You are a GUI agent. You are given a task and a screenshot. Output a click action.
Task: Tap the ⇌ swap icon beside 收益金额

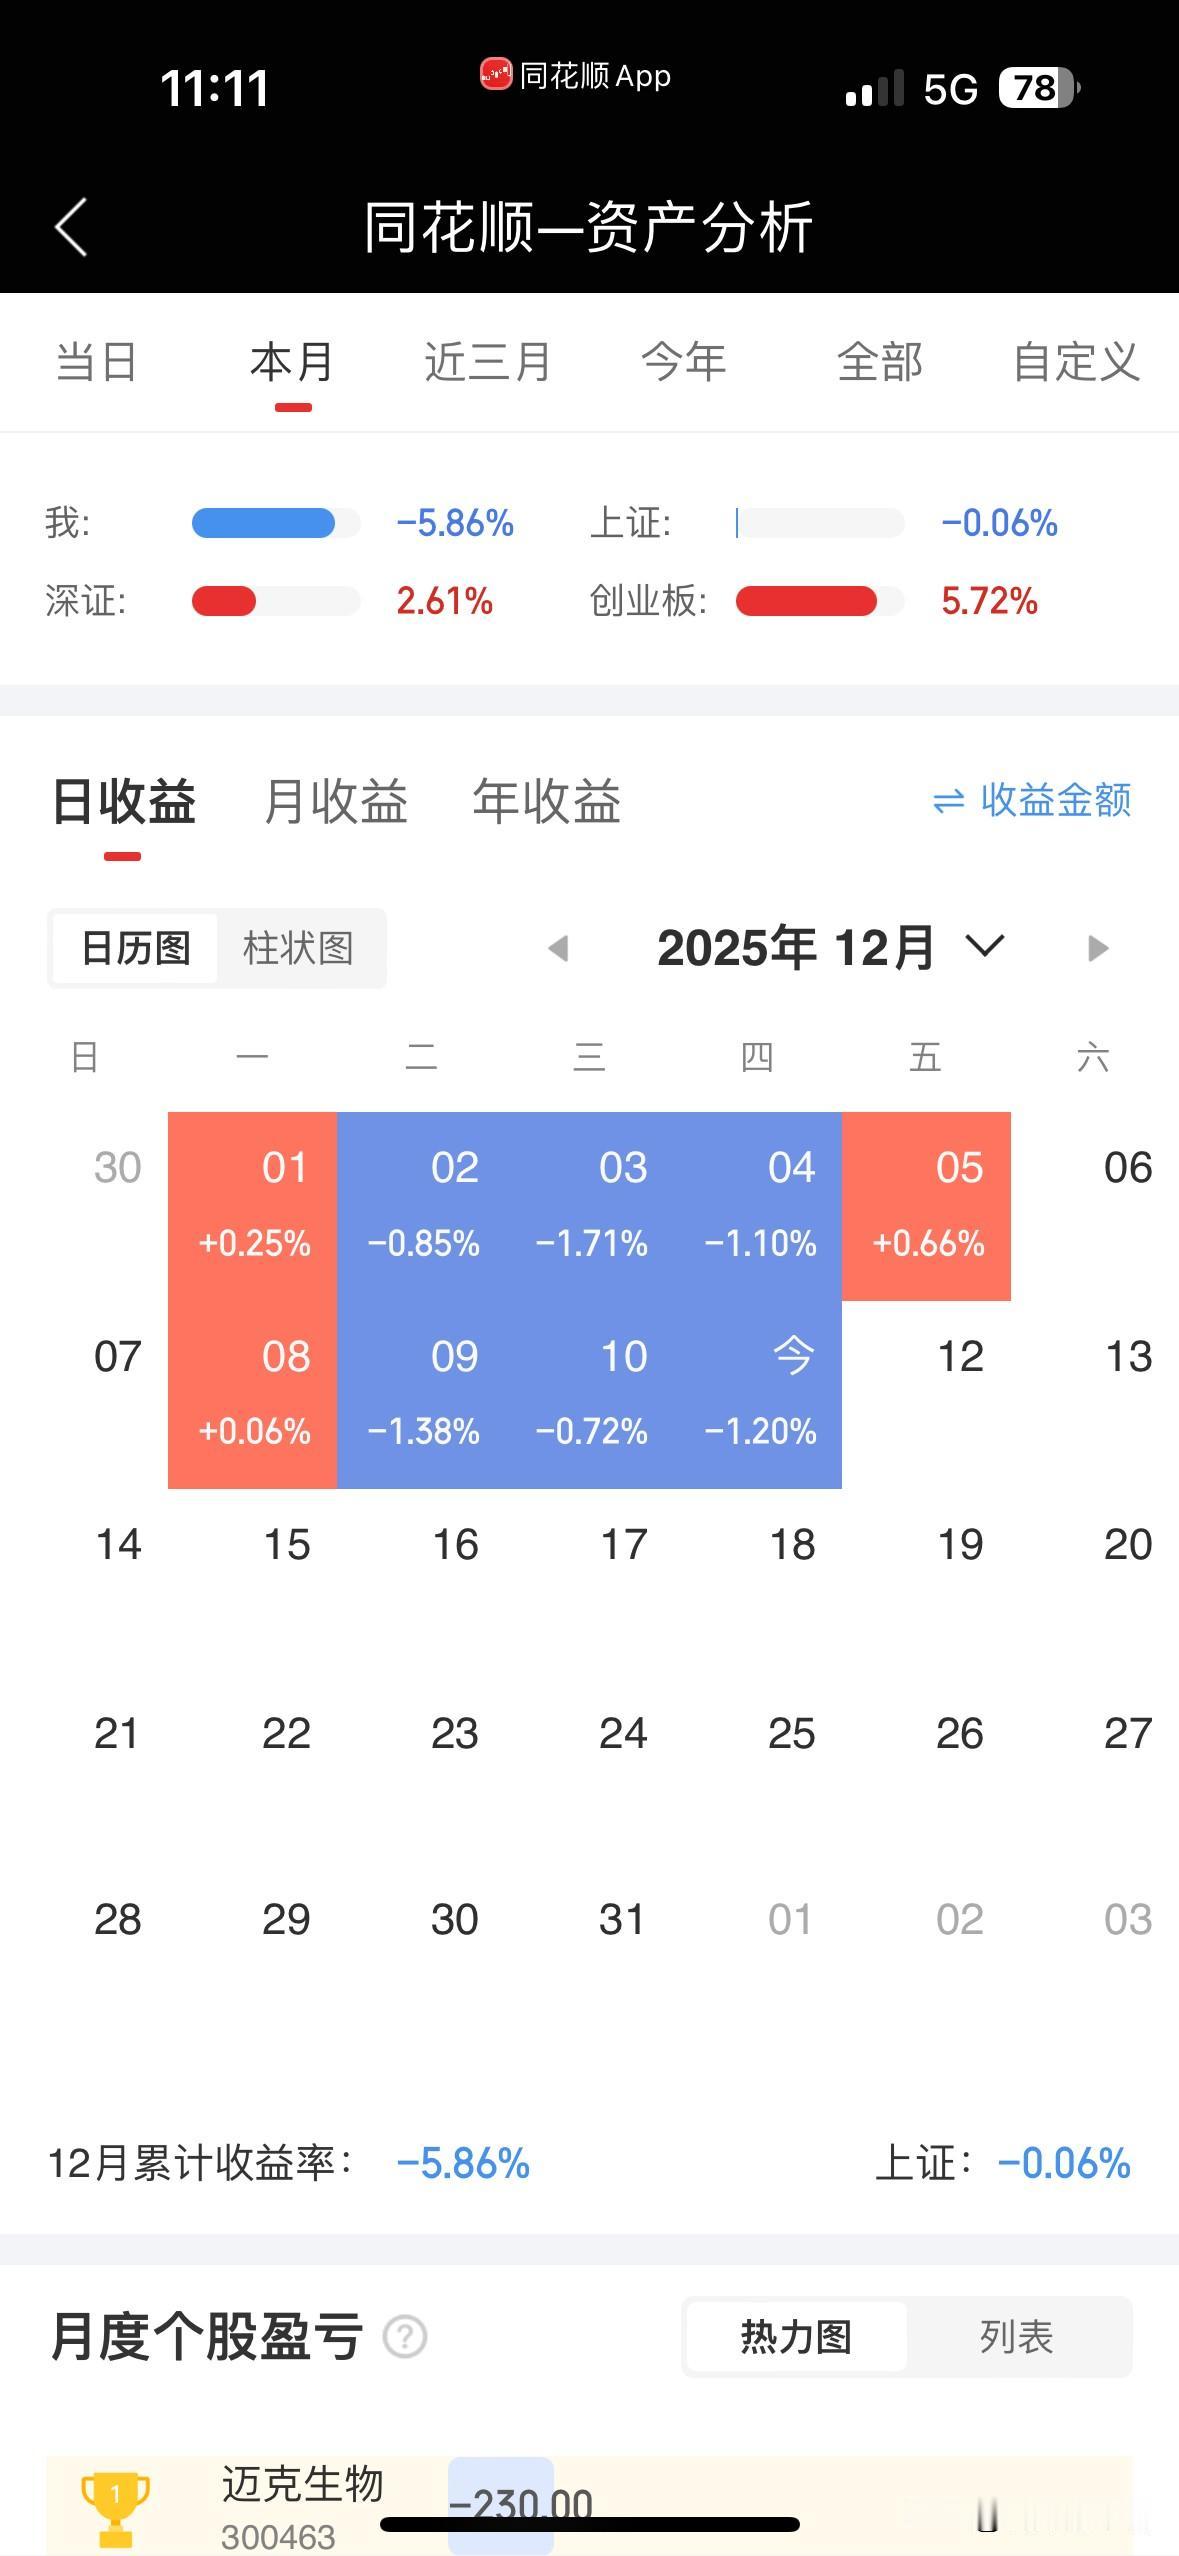(949, 801)
